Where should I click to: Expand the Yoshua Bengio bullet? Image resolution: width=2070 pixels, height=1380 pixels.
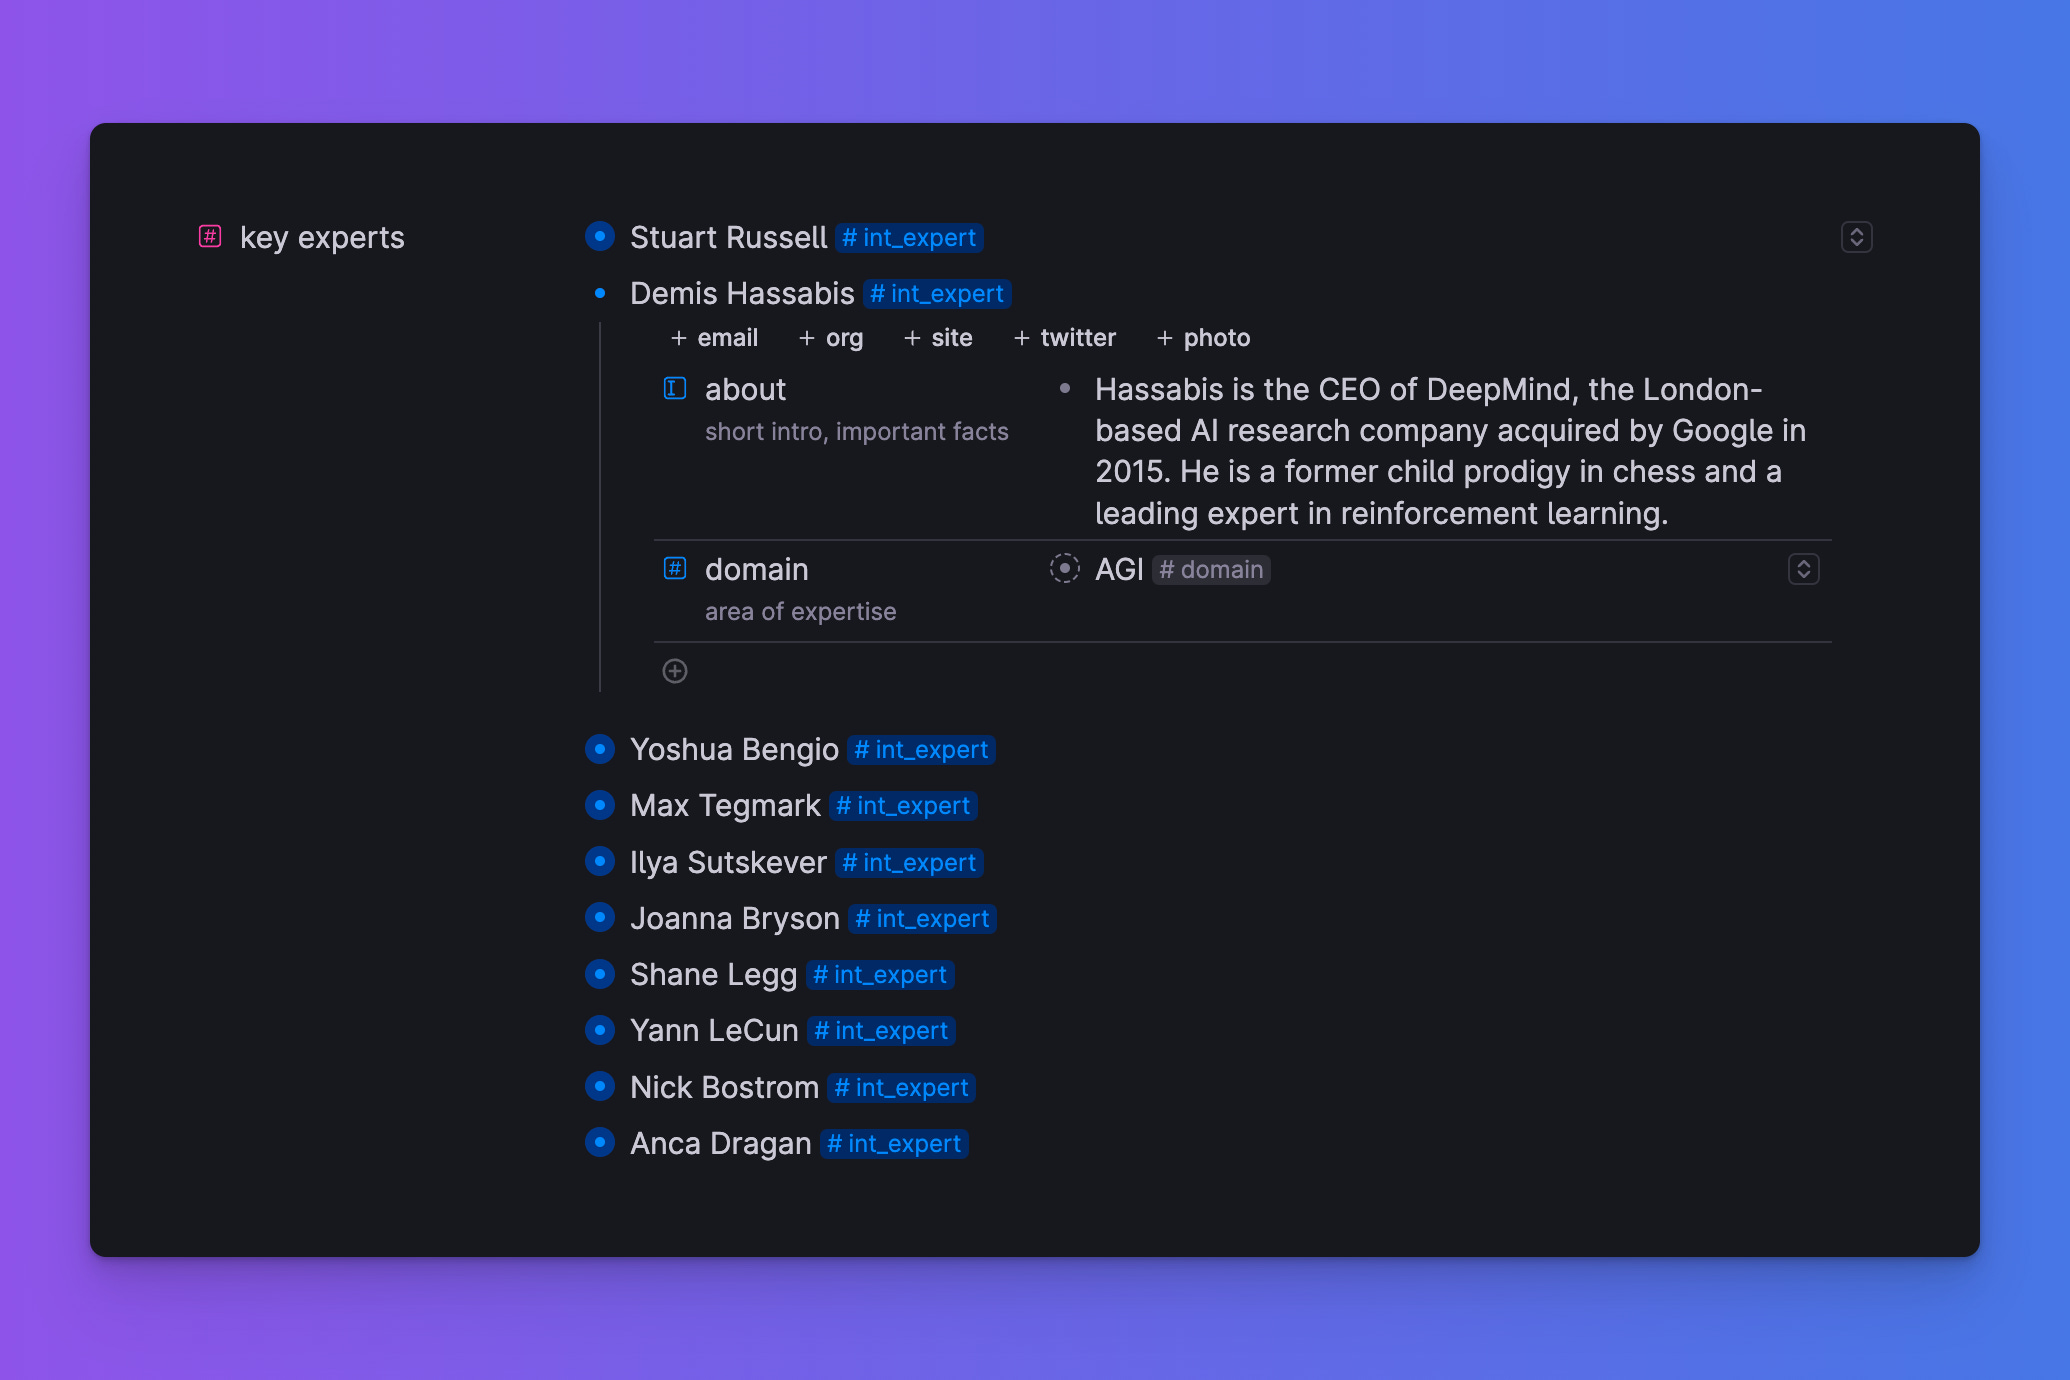600,749
